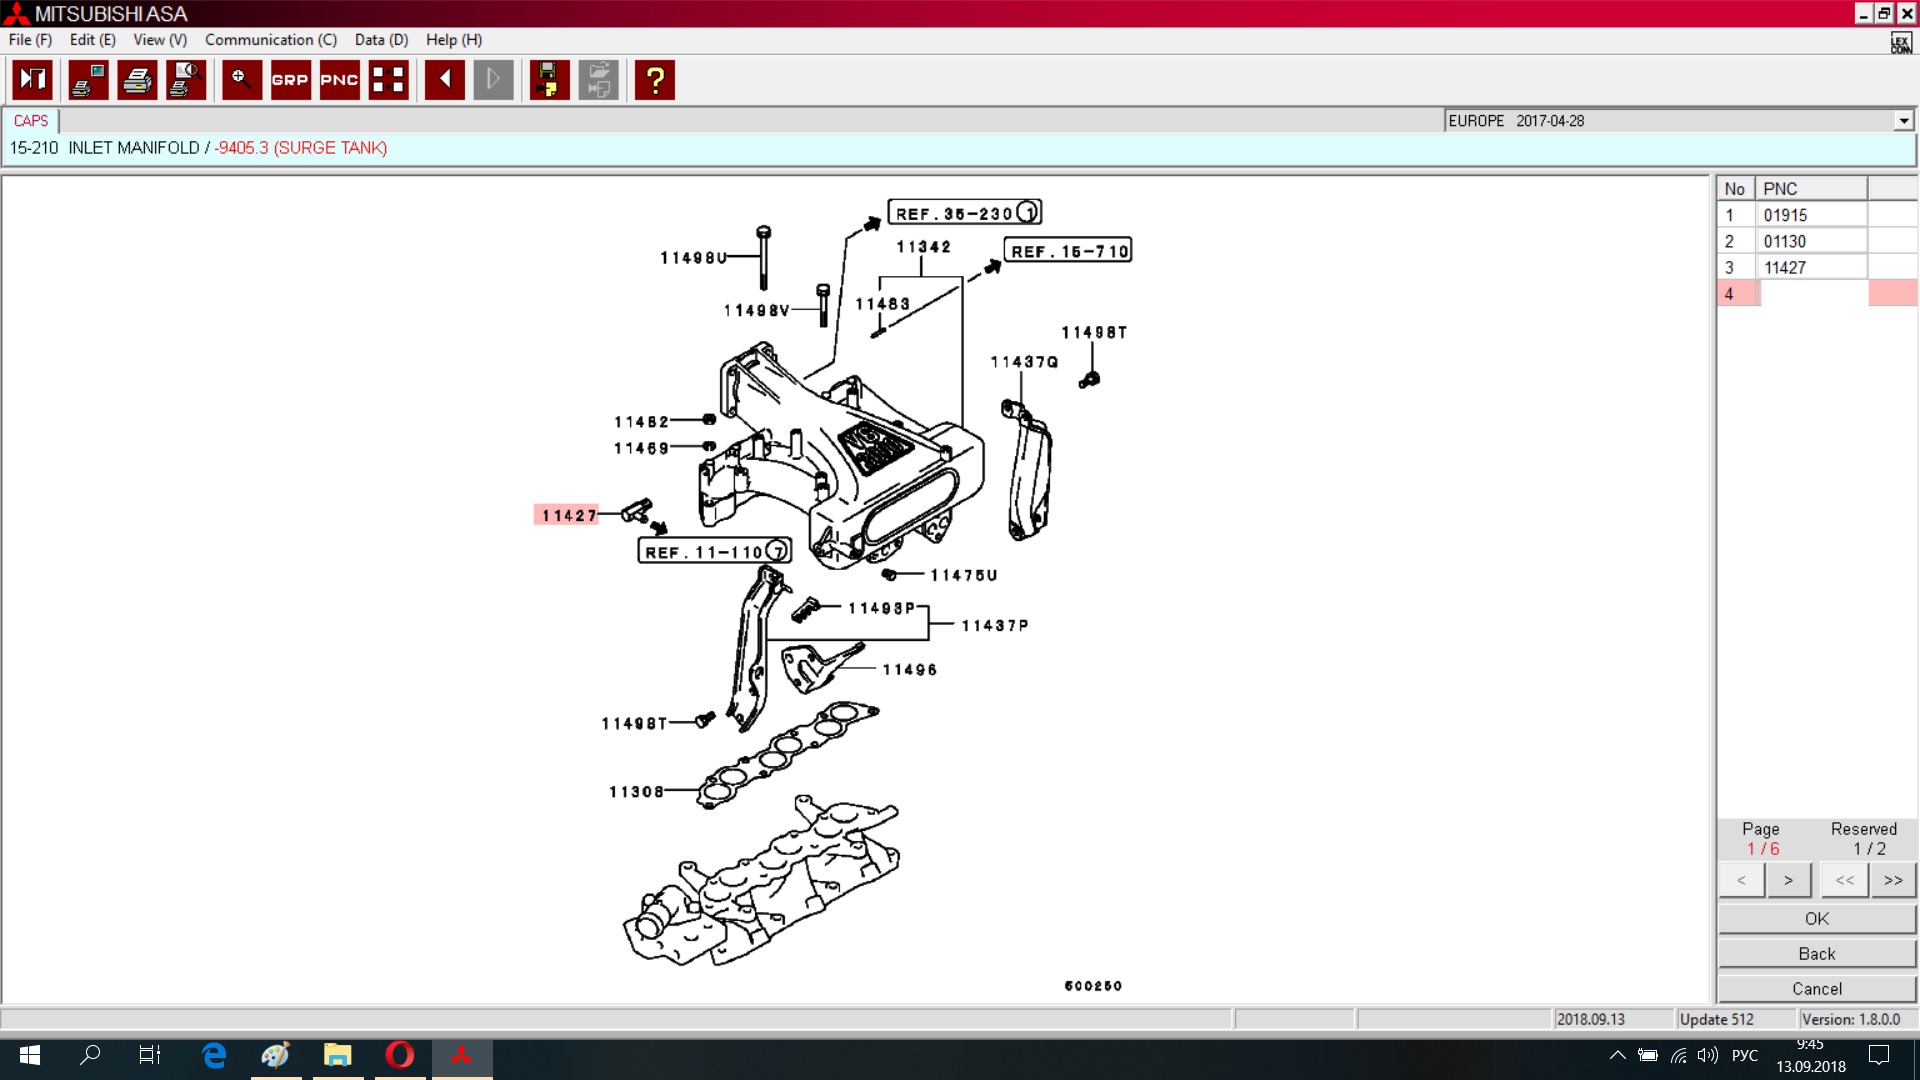This screenshot has height=1080, width=1920.
Task: Go to next page with > button
Action: pyautogui.click(x=1788, y=881)
